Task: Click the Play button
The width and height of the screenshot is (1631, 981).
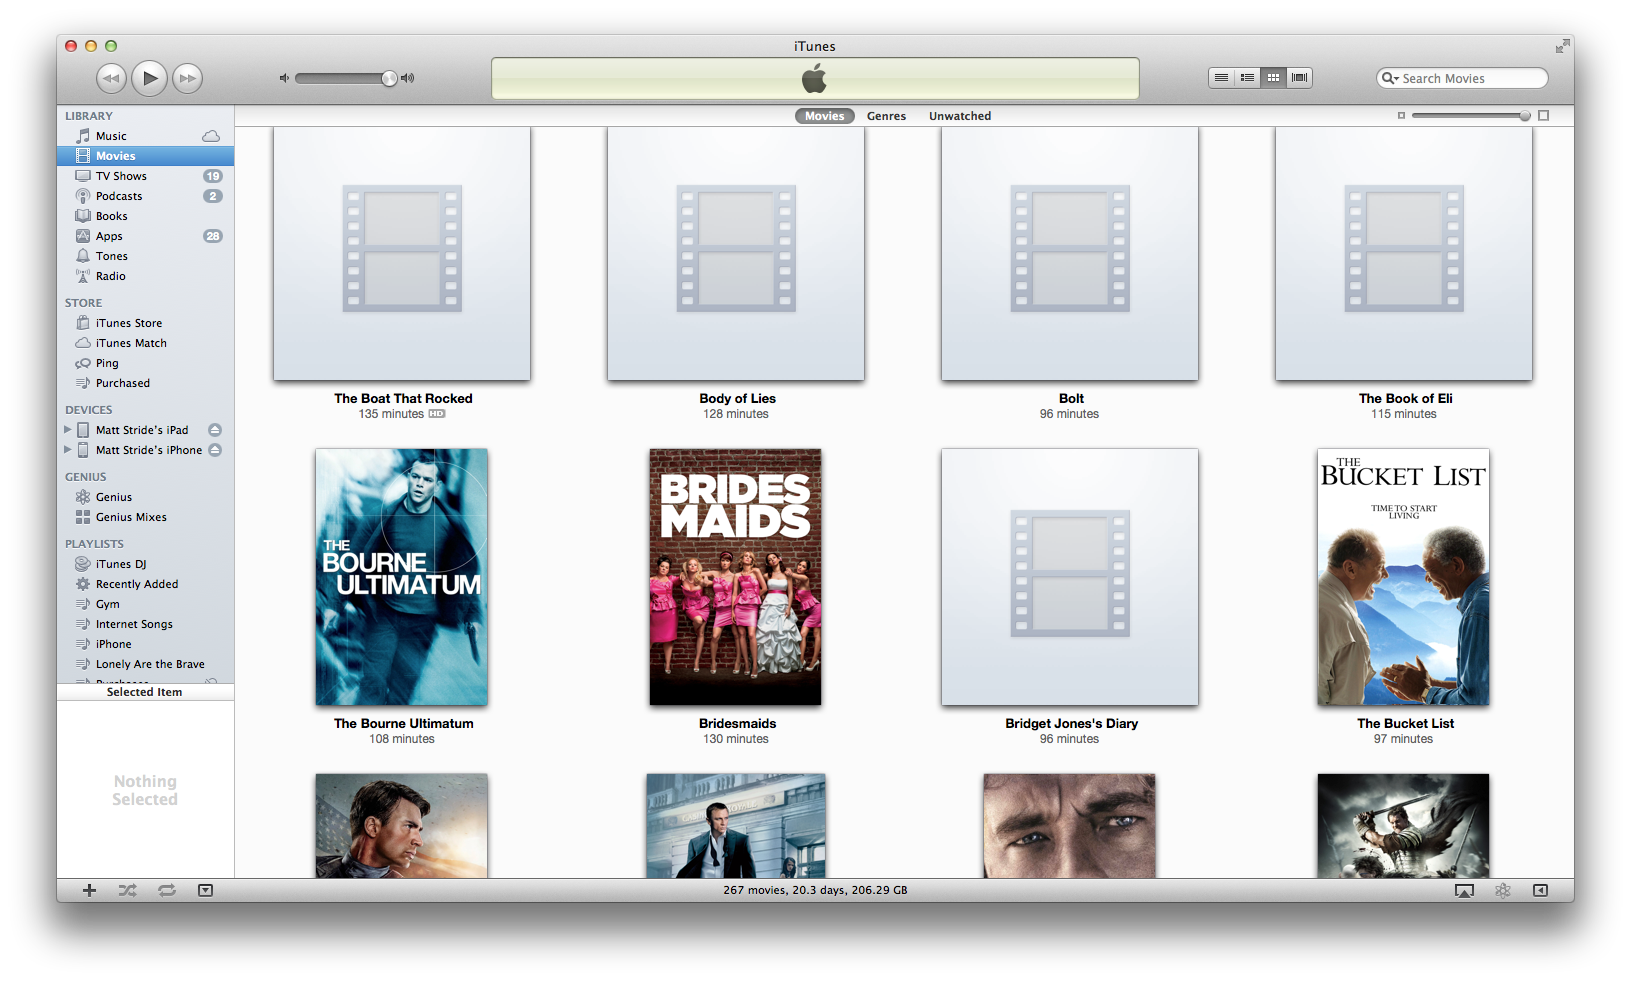Action: point(149,78)
